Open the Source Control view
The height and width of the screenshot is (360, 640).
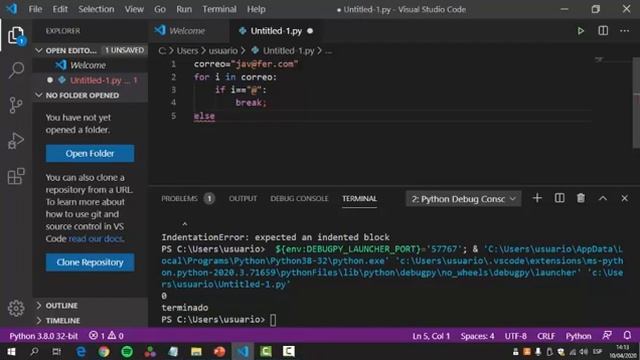point(16,105)
